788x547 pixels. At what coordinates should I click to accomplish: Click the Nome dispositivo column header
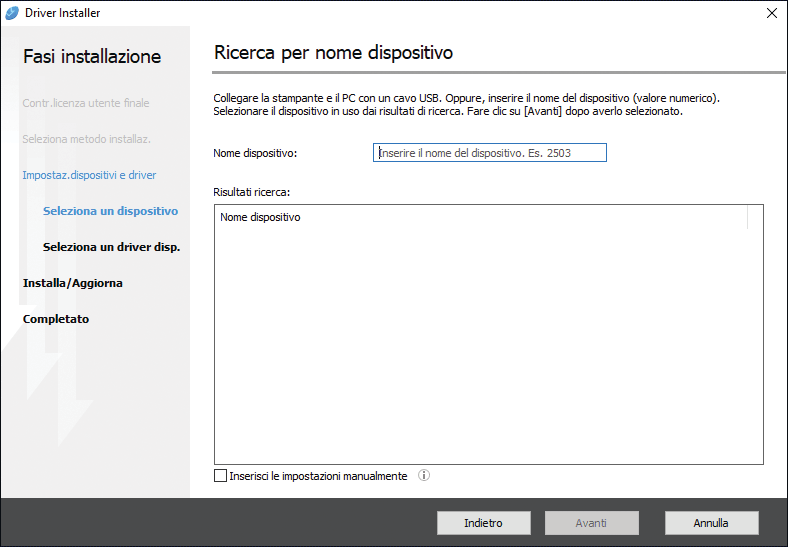coord(481,217)
